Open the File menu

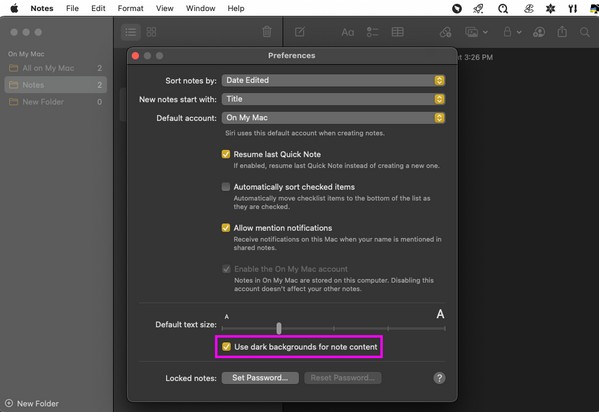coord(72,8)
